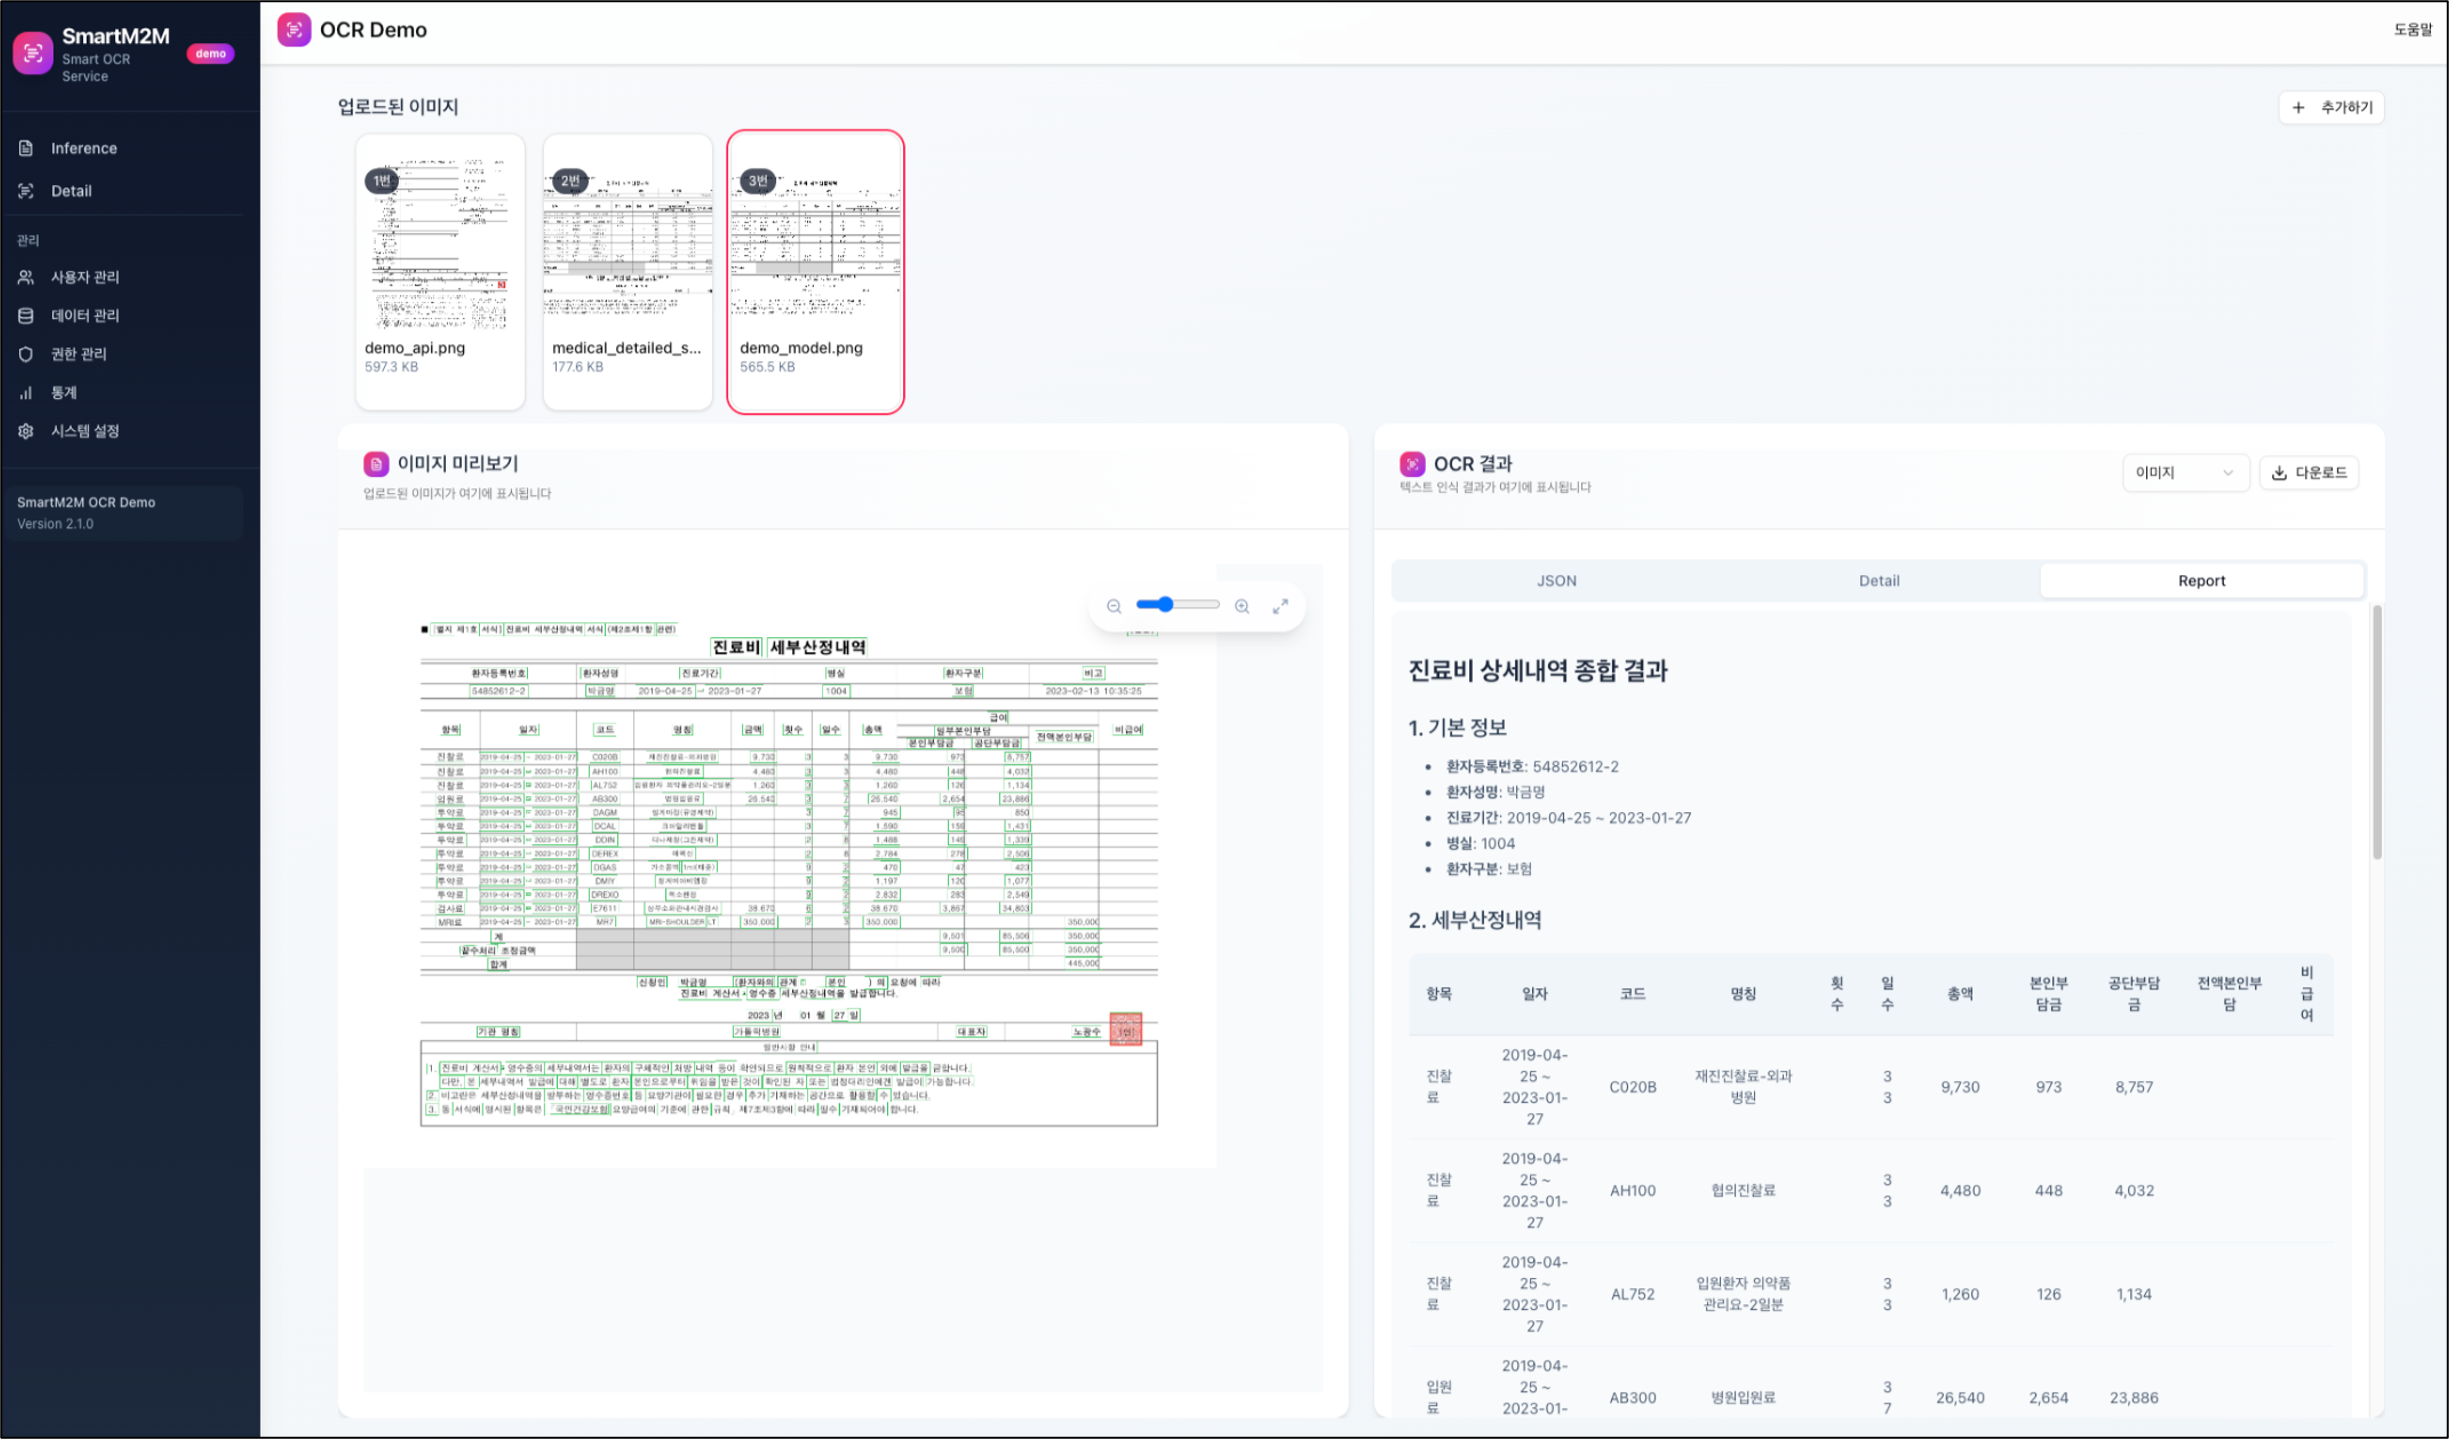Click the 다운로드 button
The width and height of the screenshot is (2450, 1440).
2309,472
